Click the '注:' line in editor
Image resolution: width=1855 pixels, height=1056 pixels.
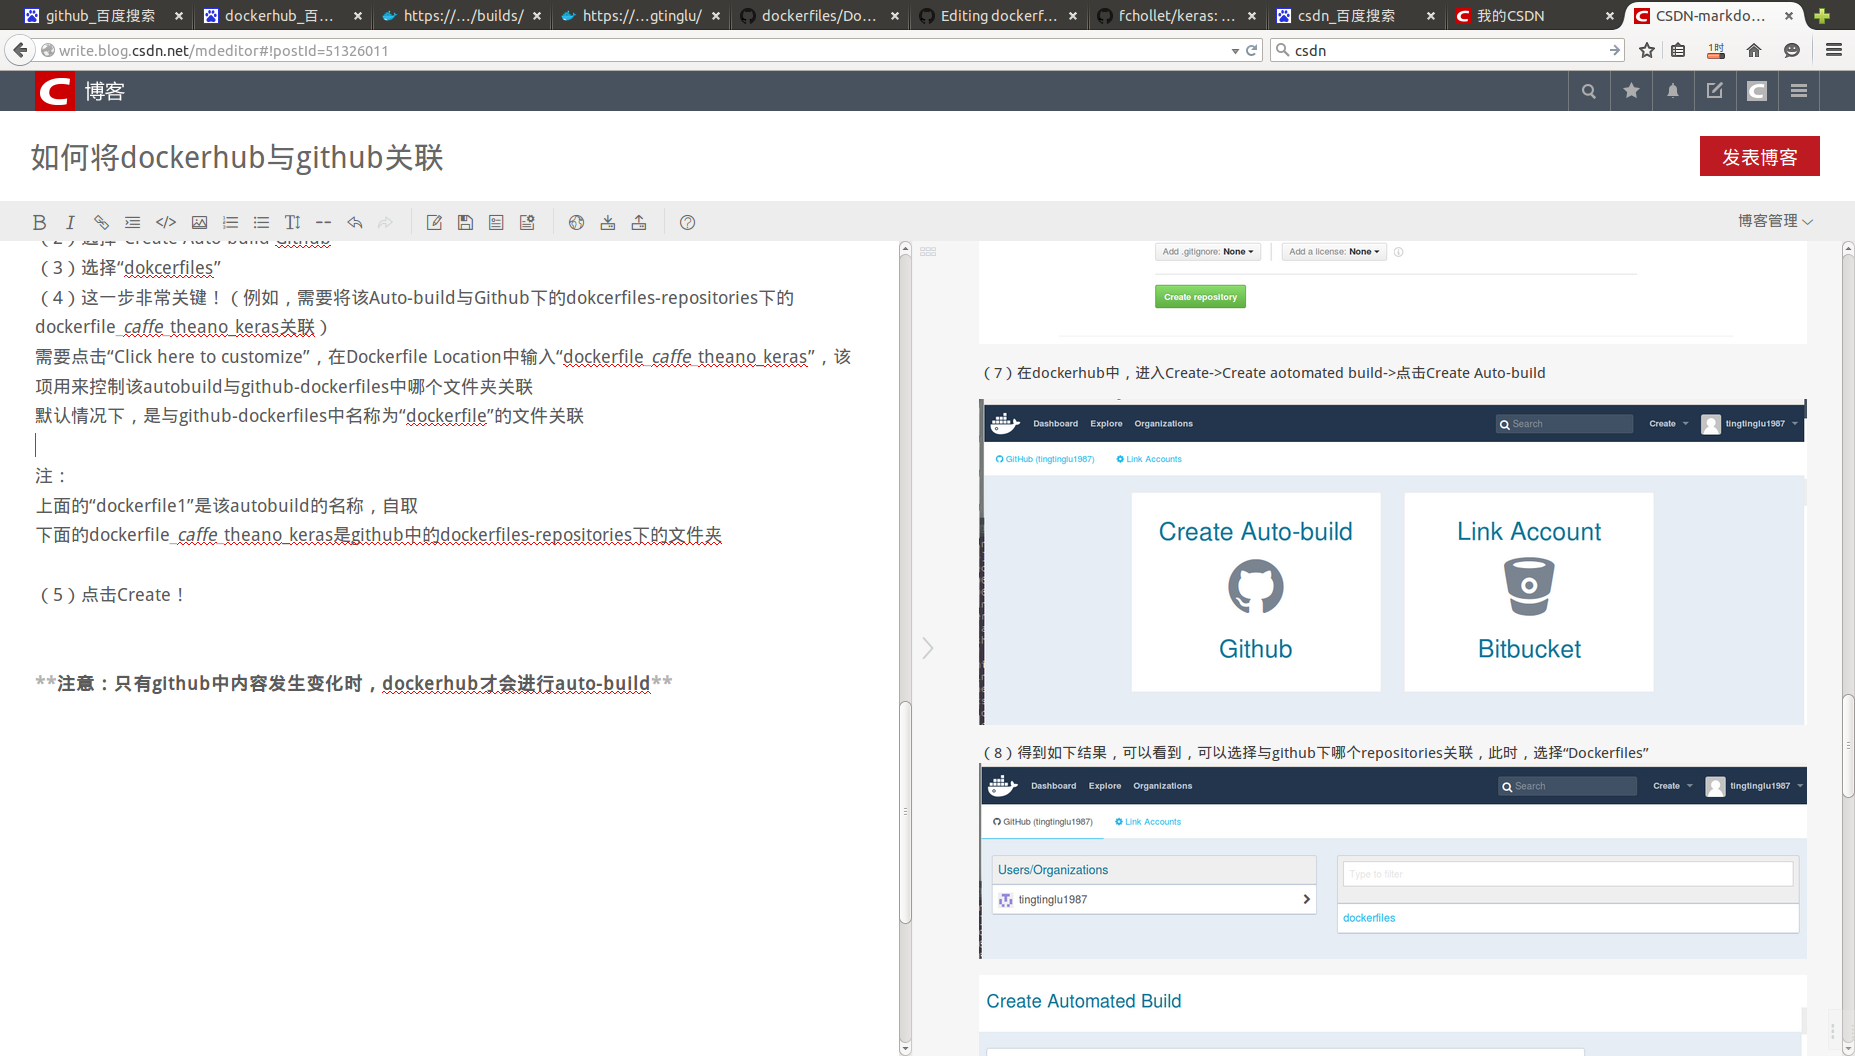50,476
